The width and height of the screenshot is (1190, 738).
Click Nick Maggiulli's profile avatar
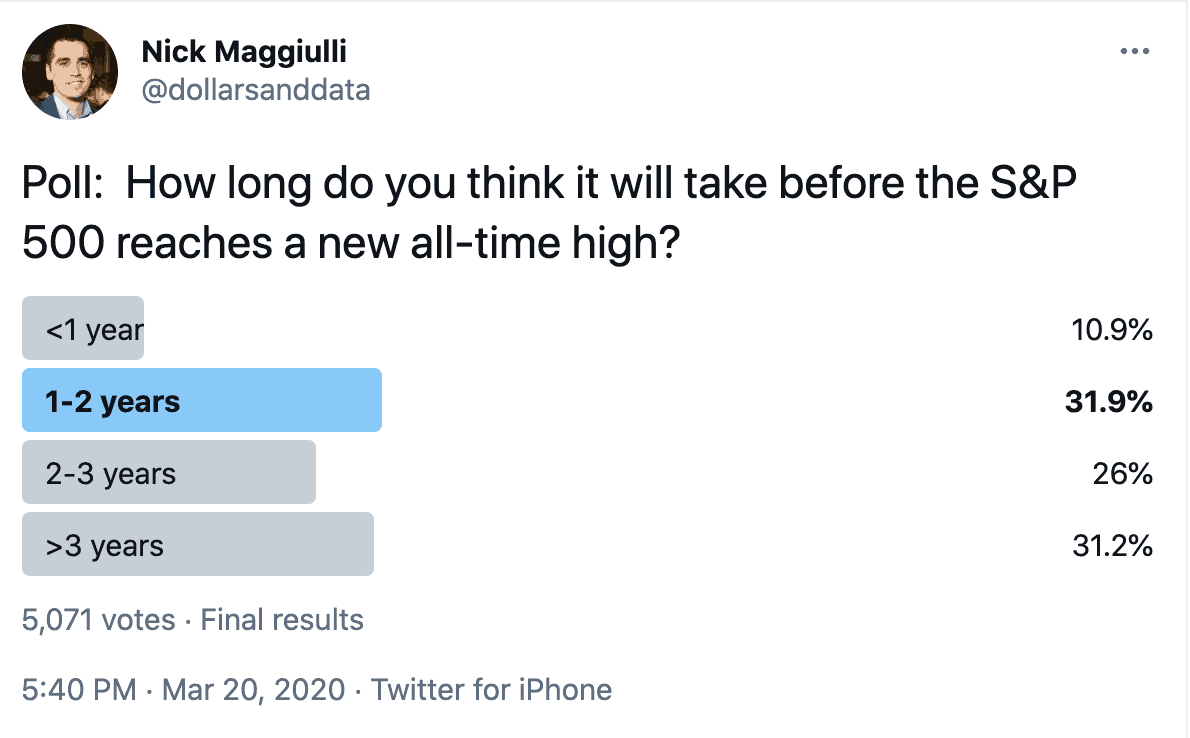pyautogui.click(x=70, y=72)
